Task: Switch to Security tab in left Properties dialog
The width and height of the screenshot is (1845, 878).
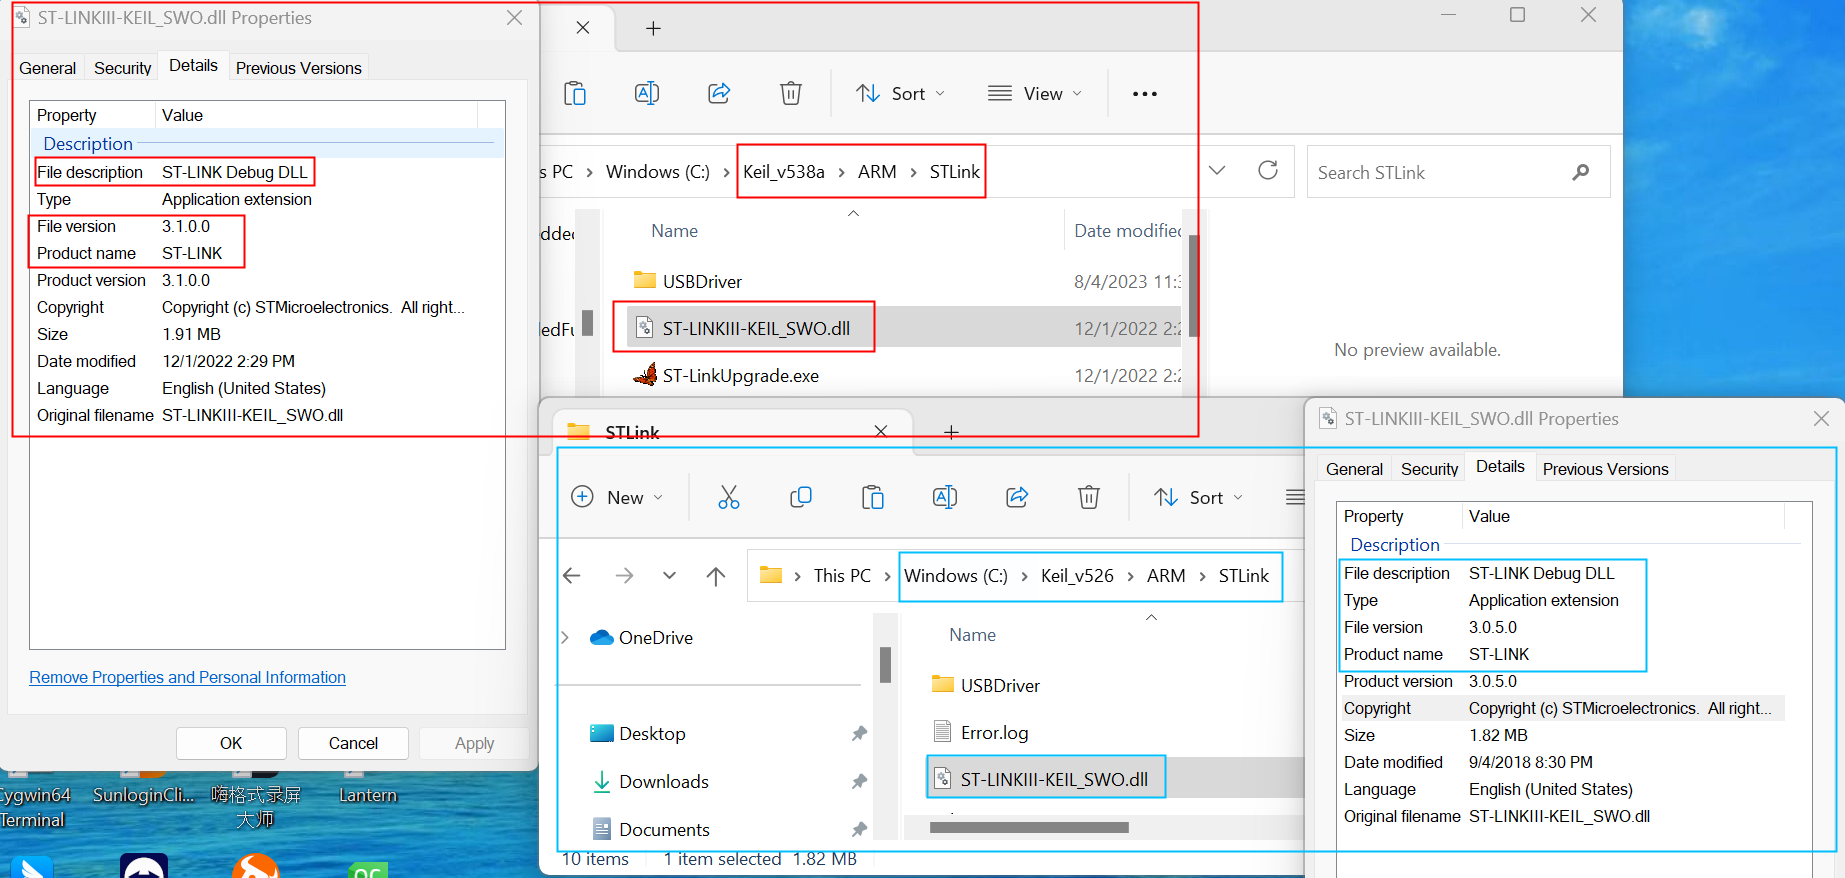Action: [x=122, y=68]
